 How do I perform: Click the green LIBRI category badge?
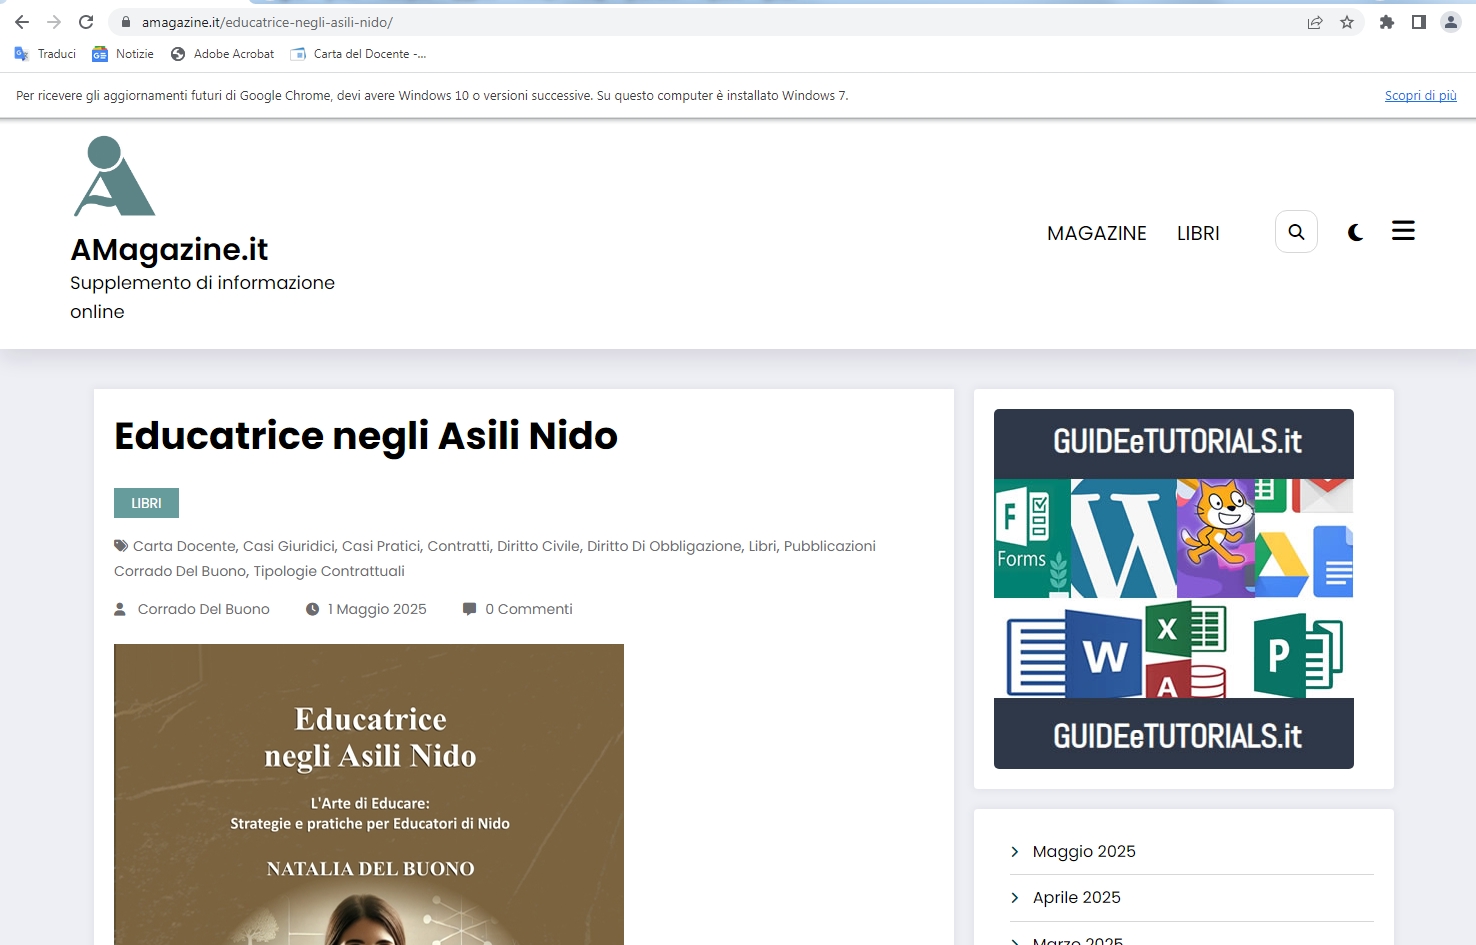tap(146, 503)
